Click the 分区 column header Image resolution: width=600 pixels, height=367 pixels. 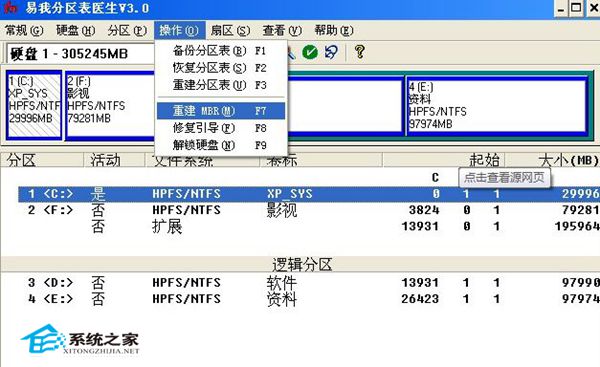click(x=41, y=160)
